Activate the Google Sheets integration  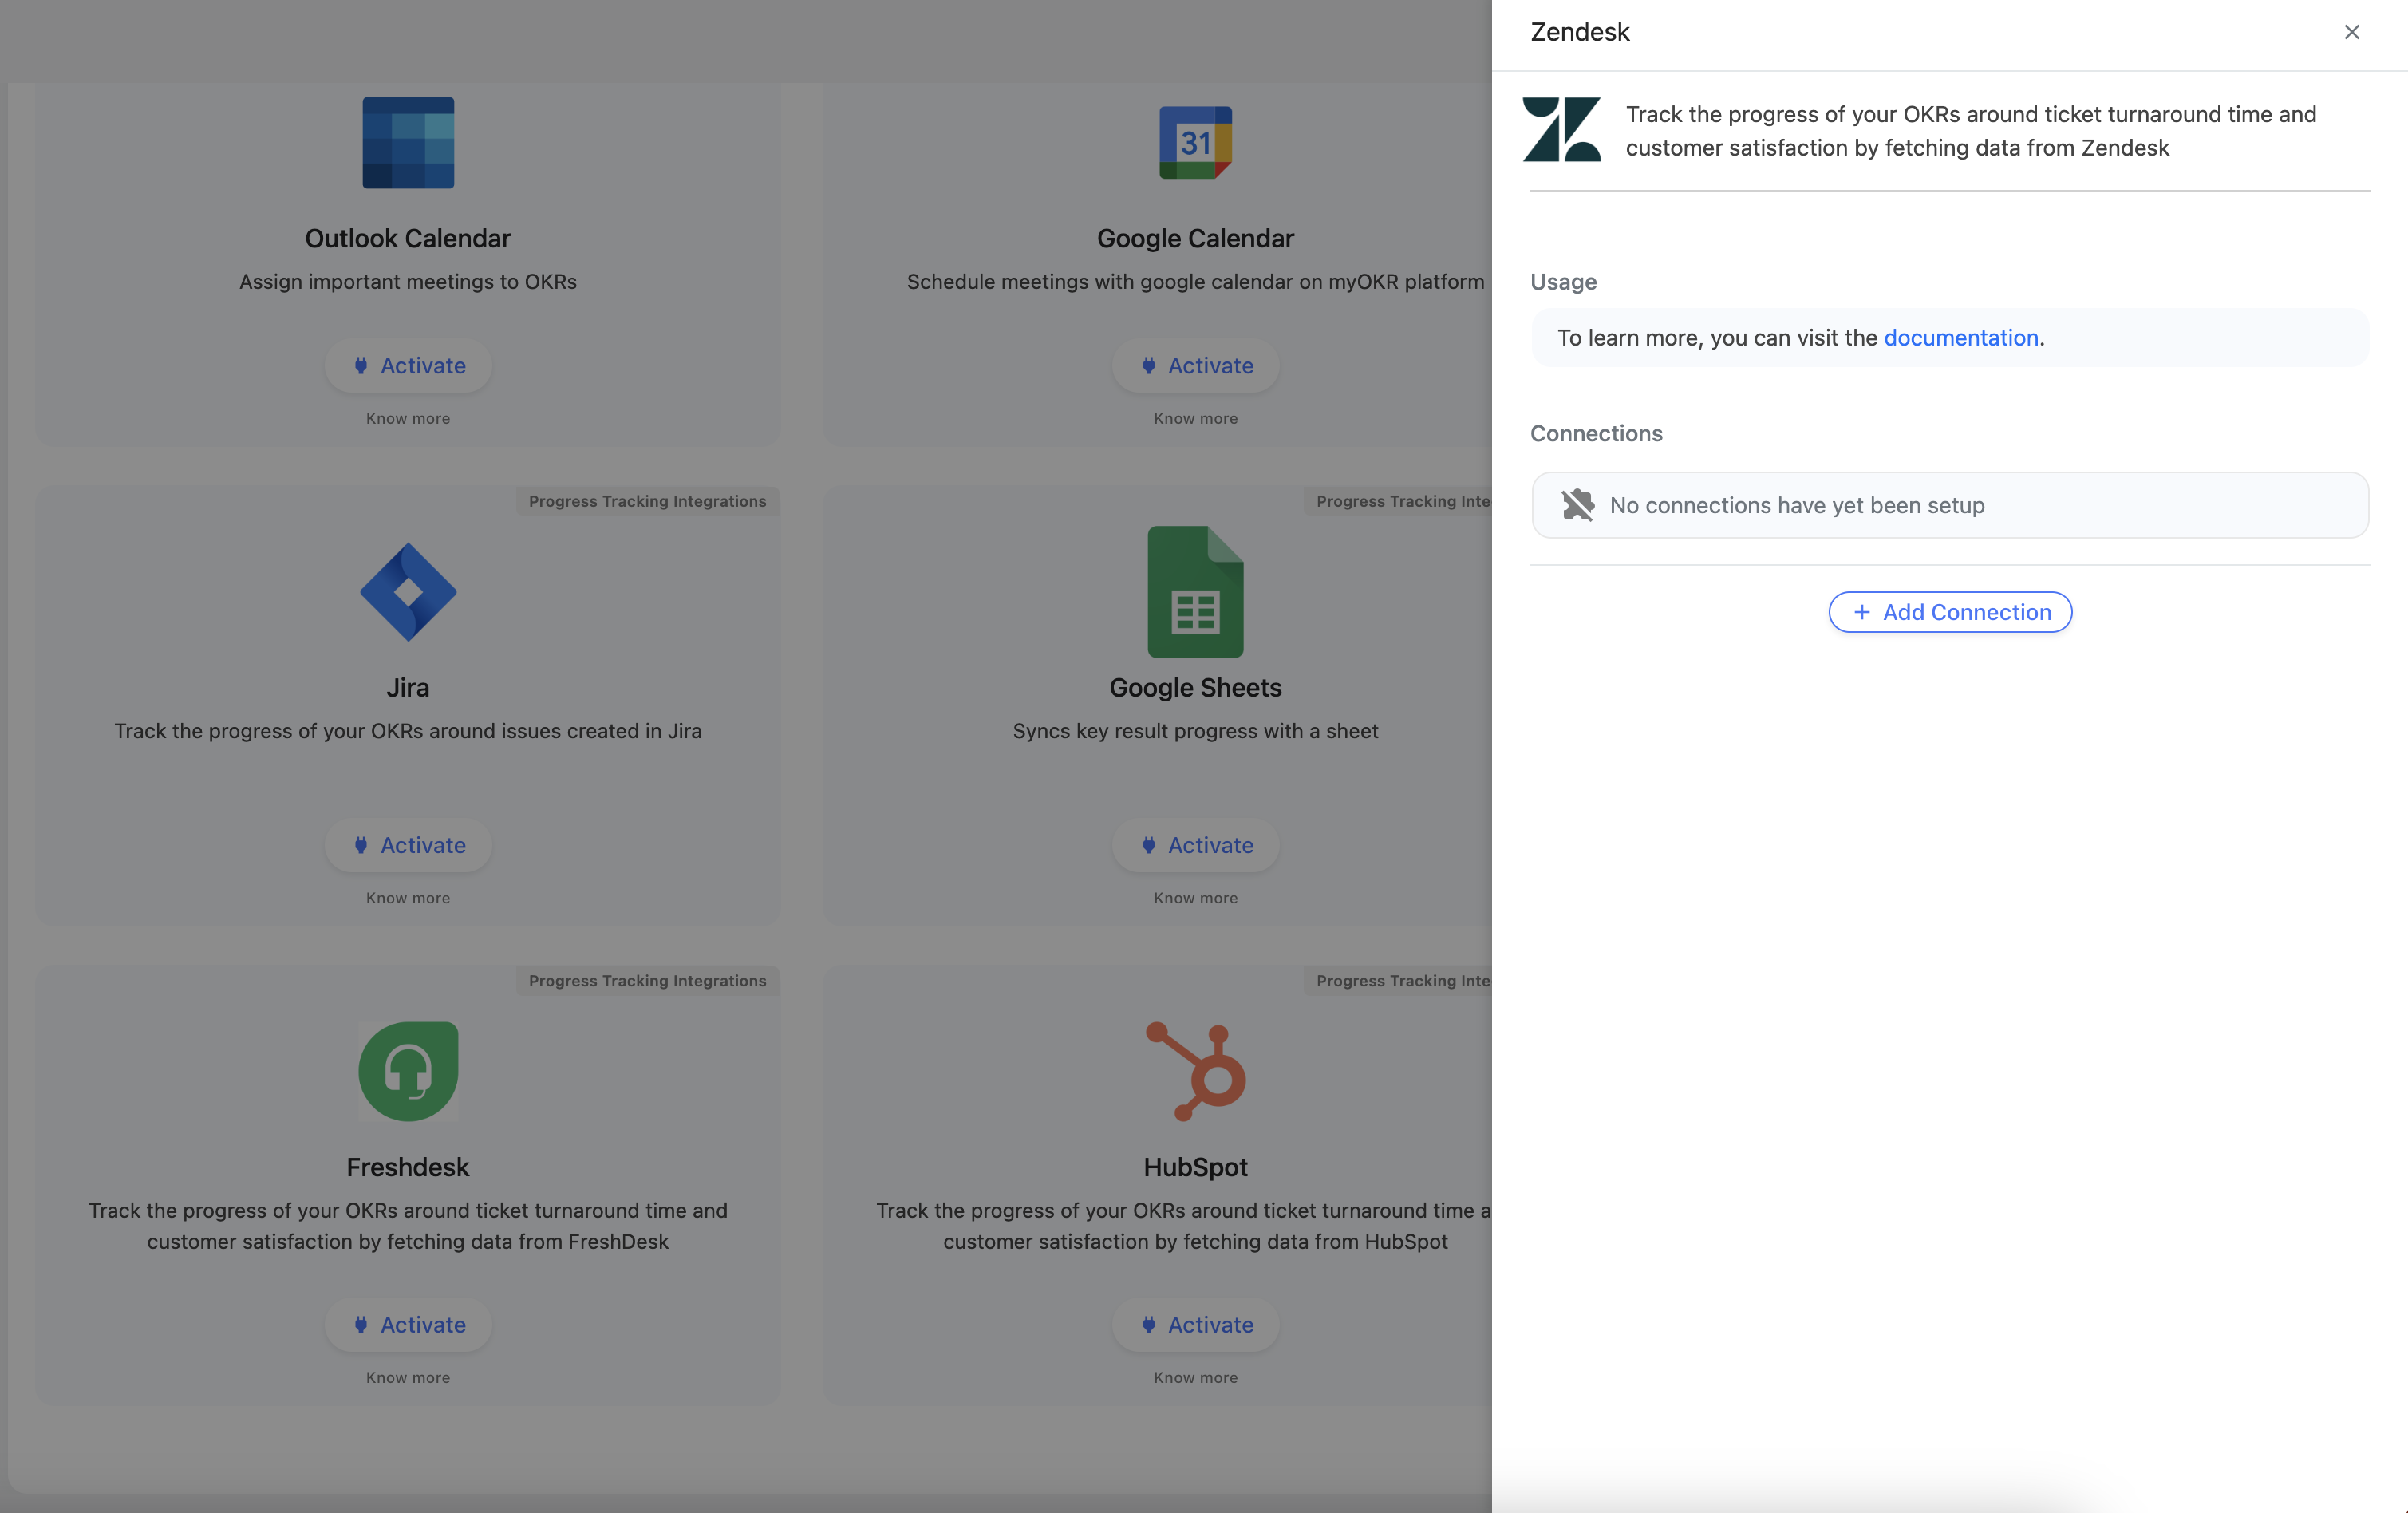[1195, 845]
